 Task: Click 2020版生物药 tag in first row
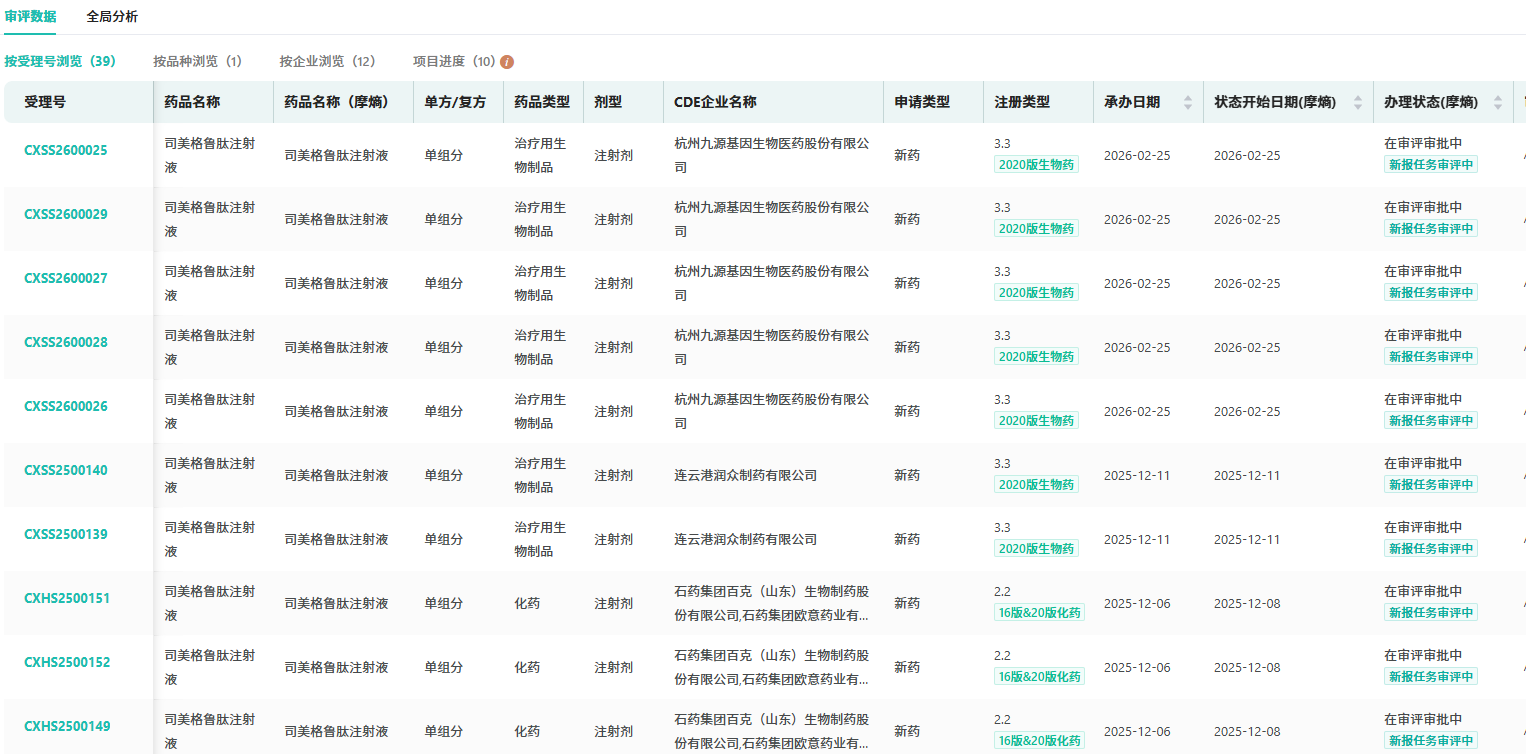1036,165
